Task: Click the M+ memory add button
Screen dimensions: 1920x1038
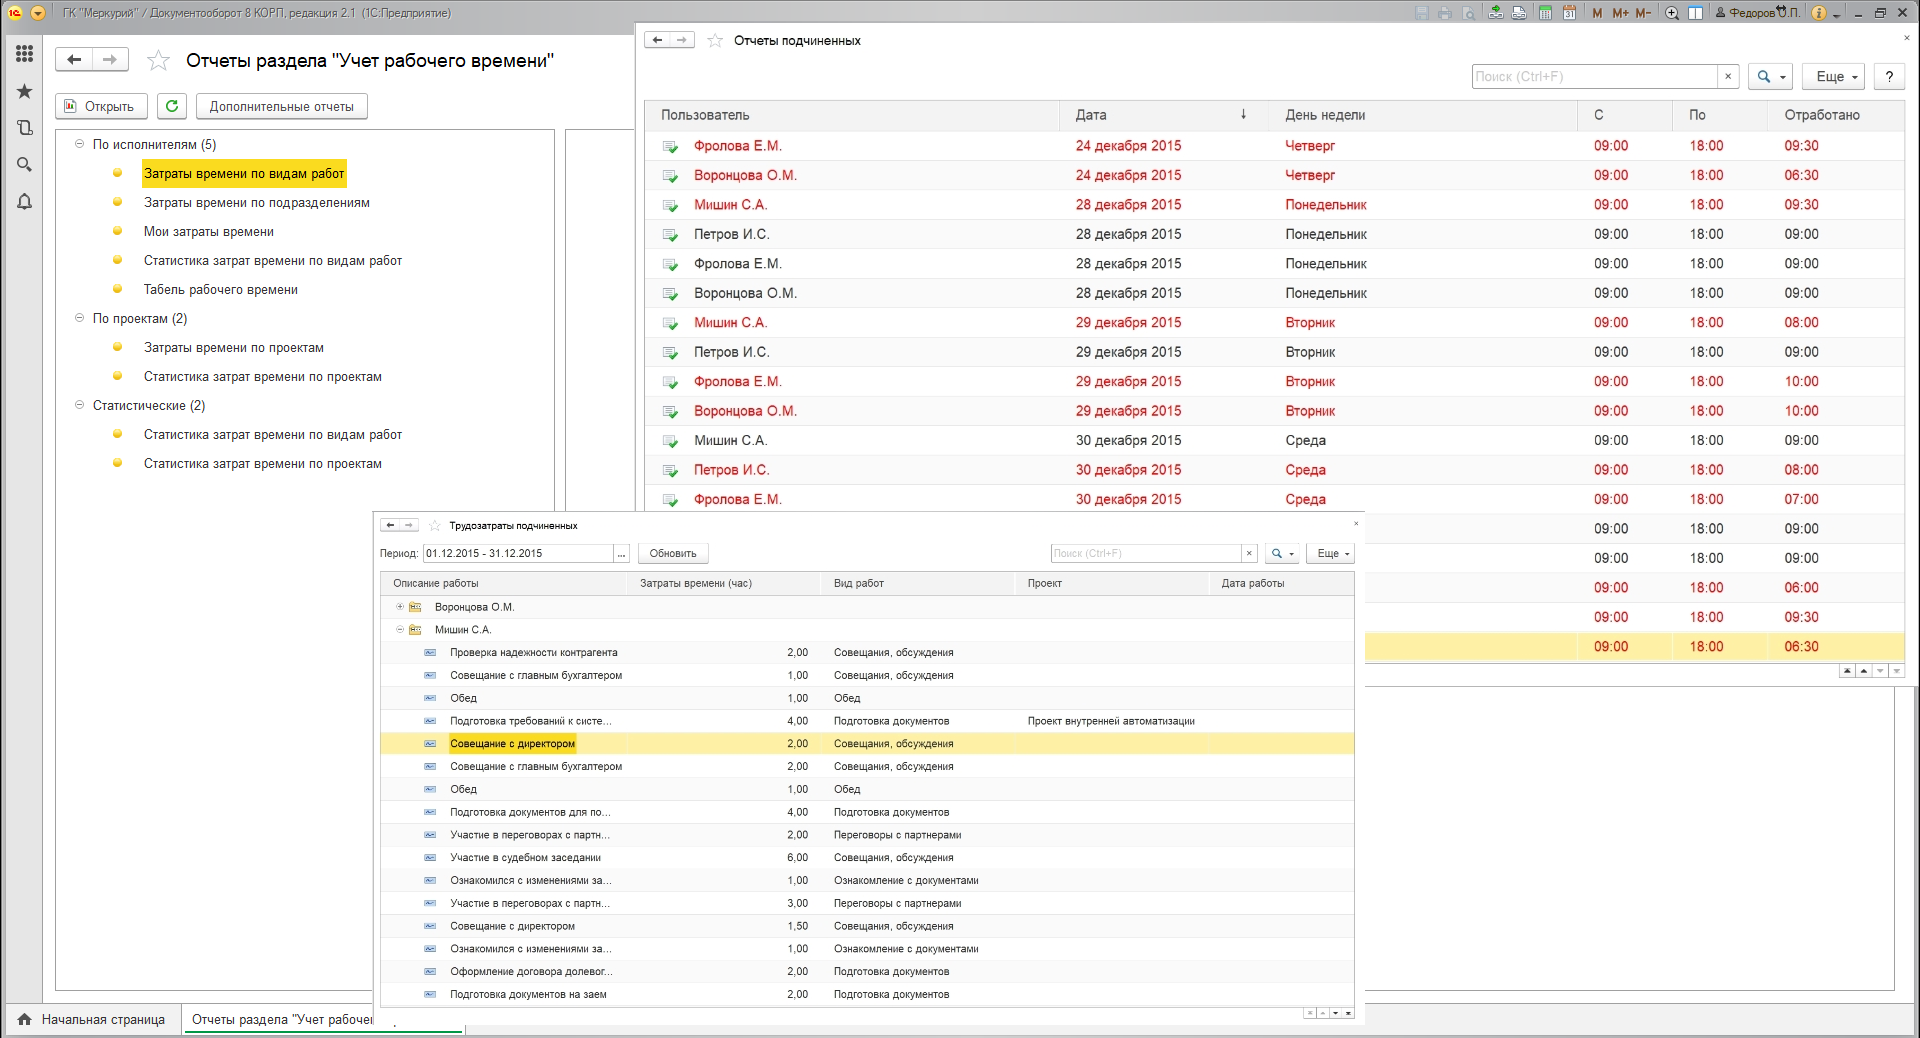Action: click(1620, 13)
